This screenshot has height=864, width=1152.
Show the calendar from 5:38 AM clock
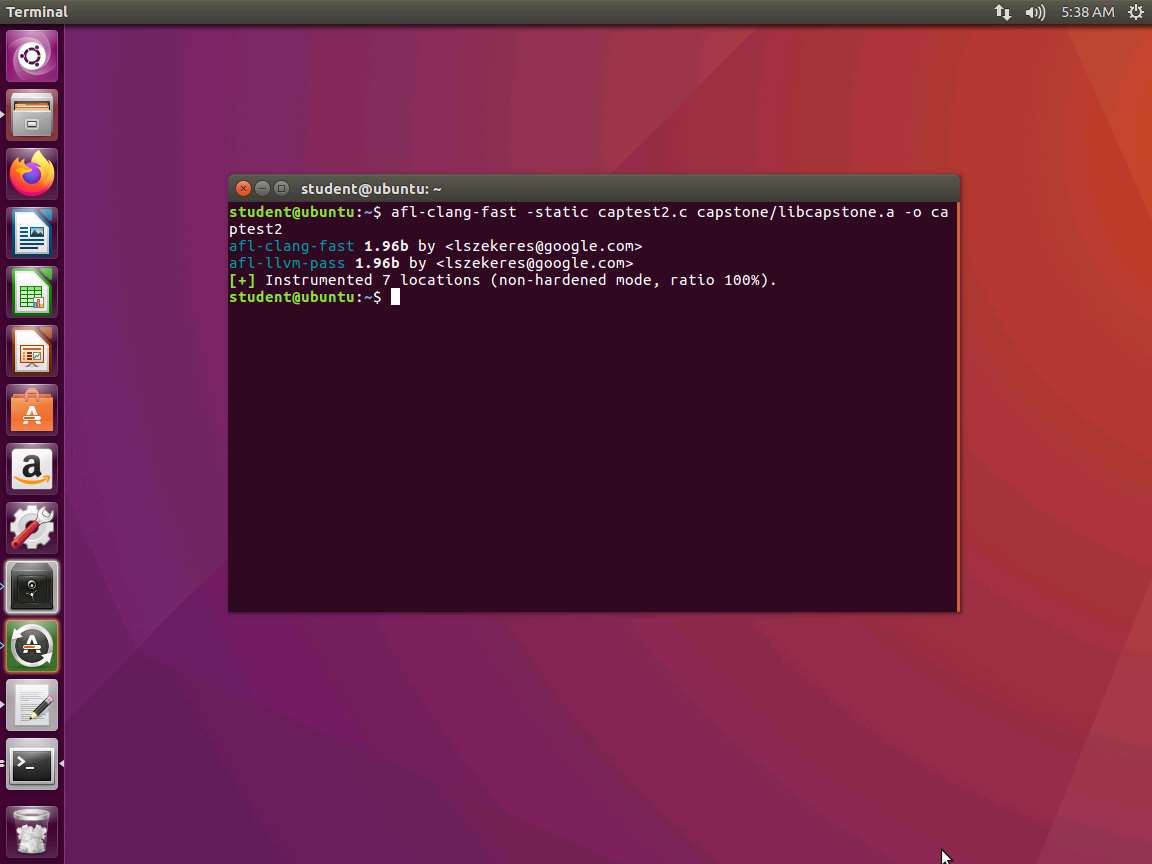click(x=1087, y=12)
